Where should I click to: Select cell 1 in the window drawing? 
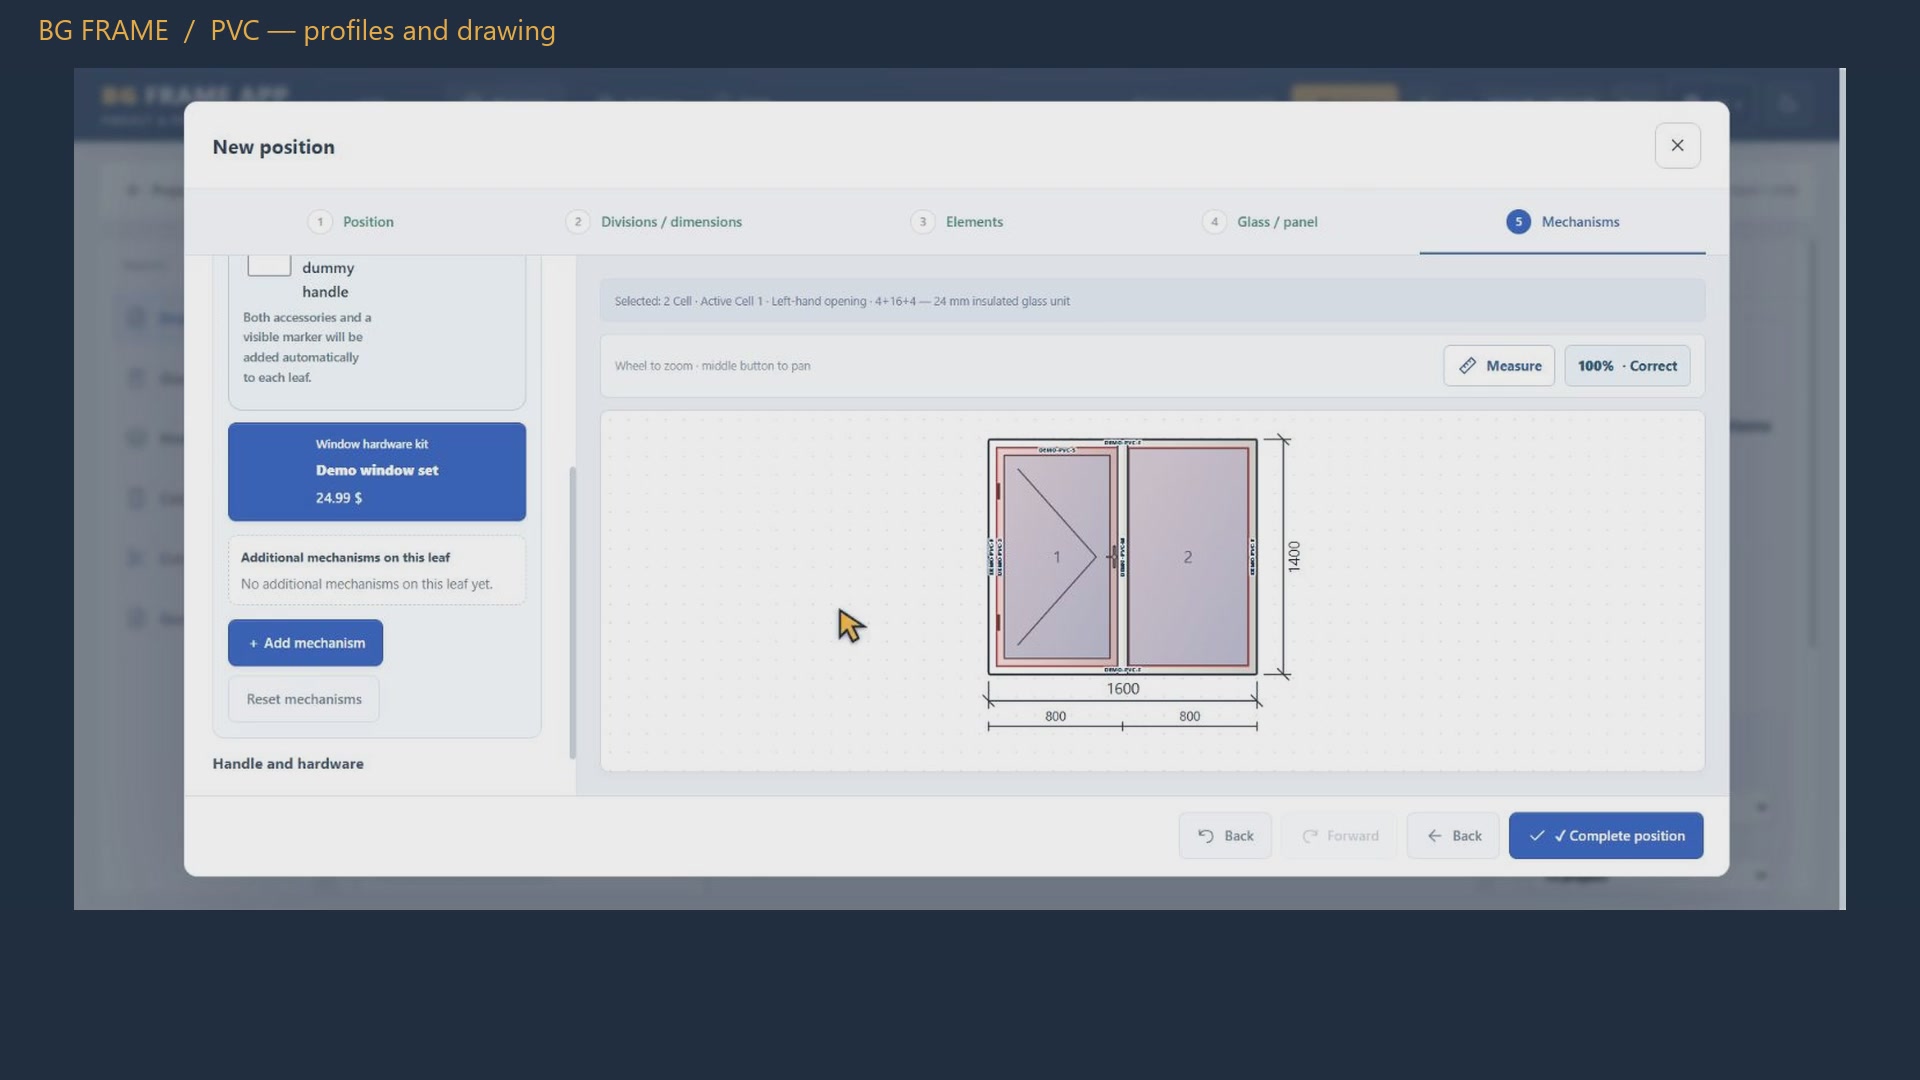pos(1056,557)
